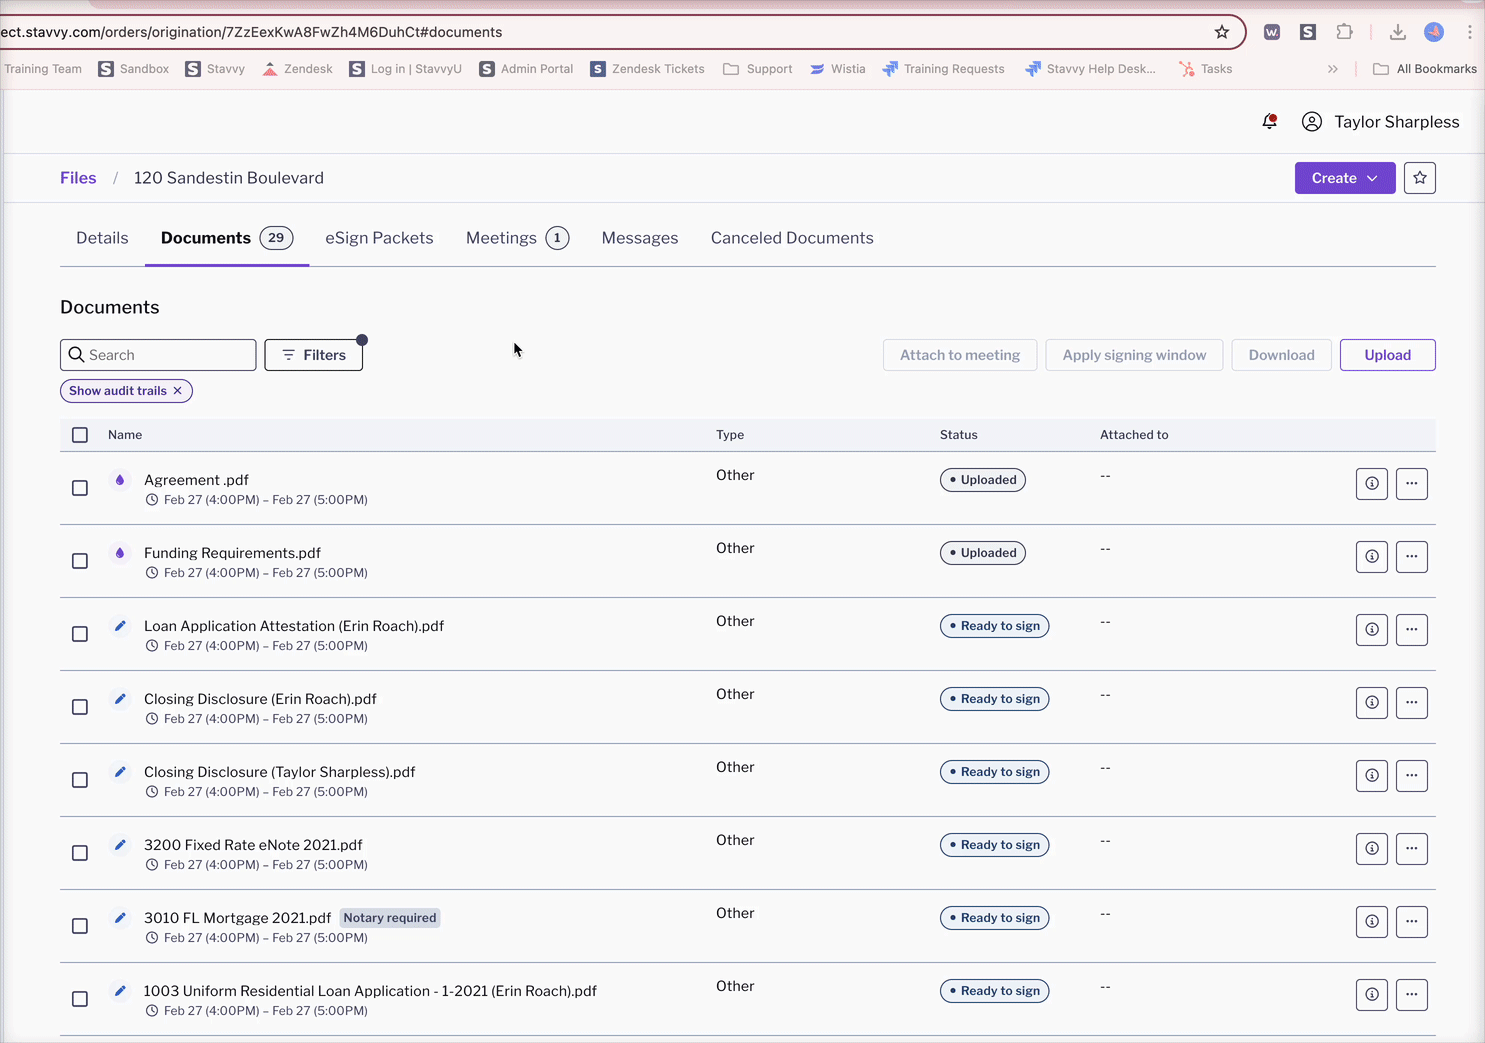View info for 3010 FL Mortgage 2021.pdf

(1372, 922)
